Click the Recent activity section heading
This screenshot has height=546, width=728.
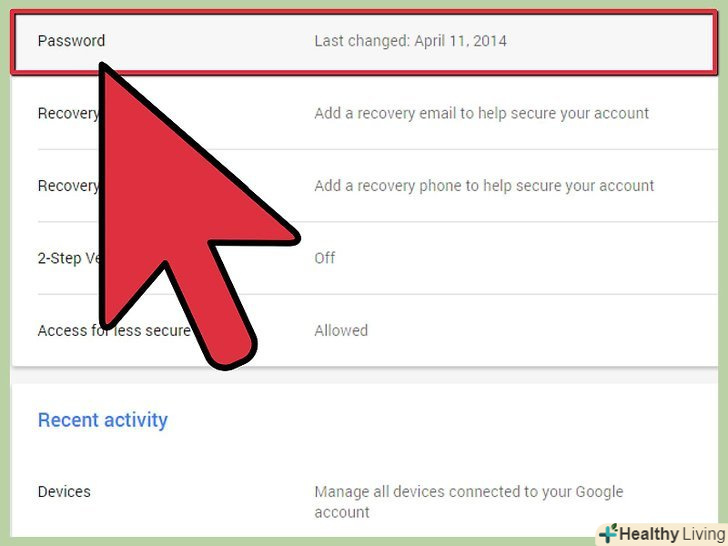click(103, 420)
